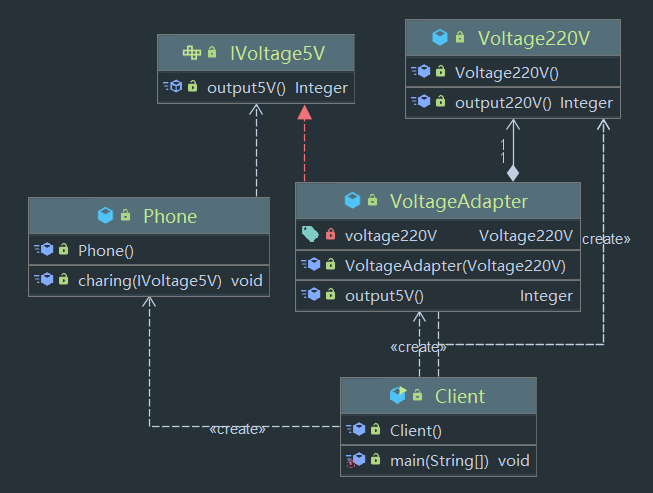
Task: Select the Phone() constructor row
Action: [149, 250]
